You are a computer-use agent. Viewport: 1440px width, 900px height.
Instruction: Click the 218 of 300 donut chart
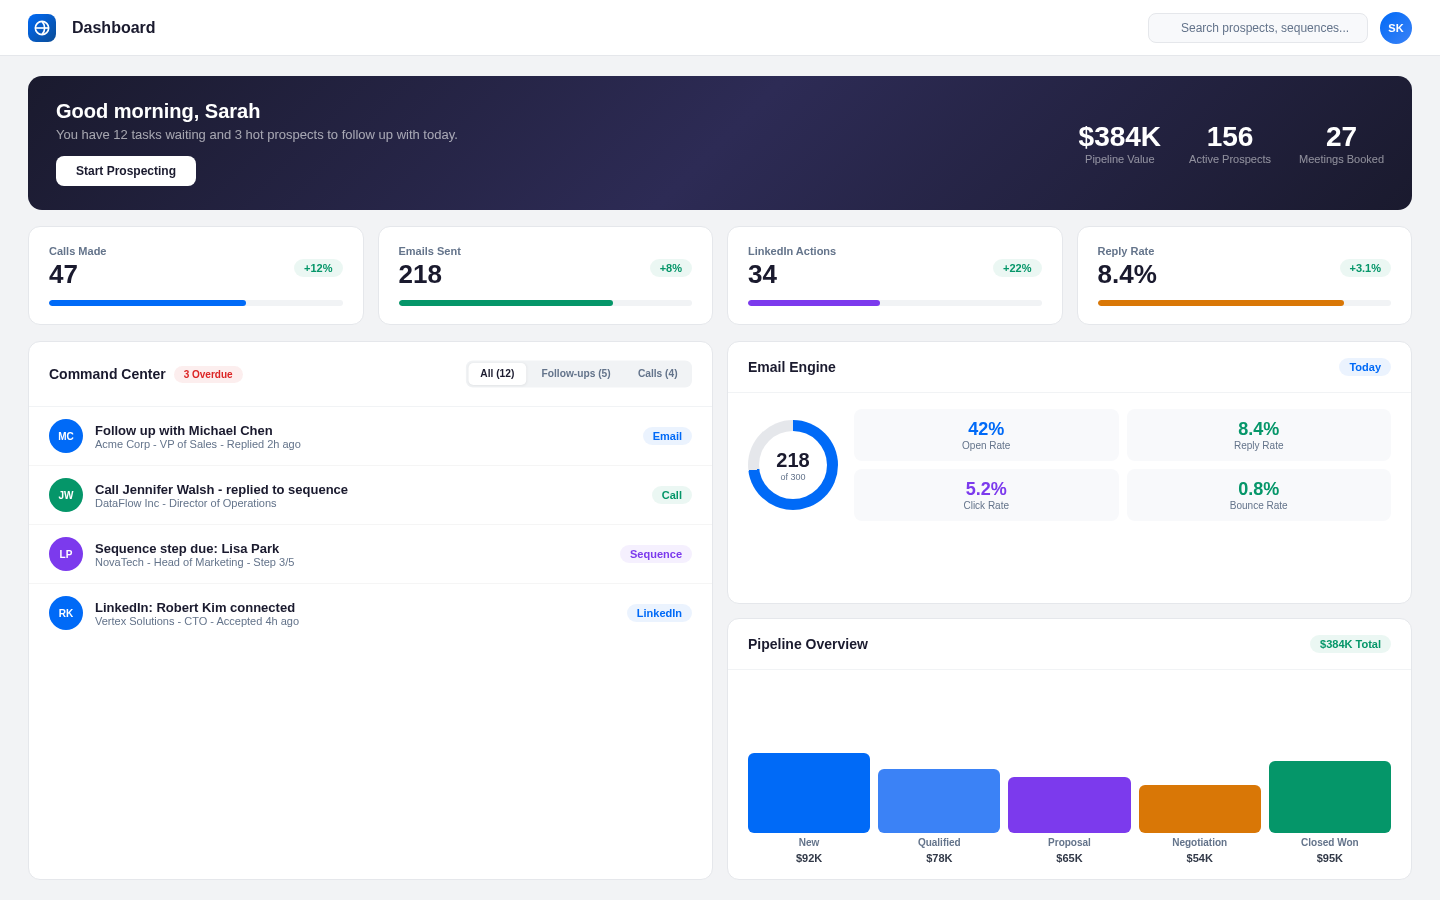[x=793, y=465]
